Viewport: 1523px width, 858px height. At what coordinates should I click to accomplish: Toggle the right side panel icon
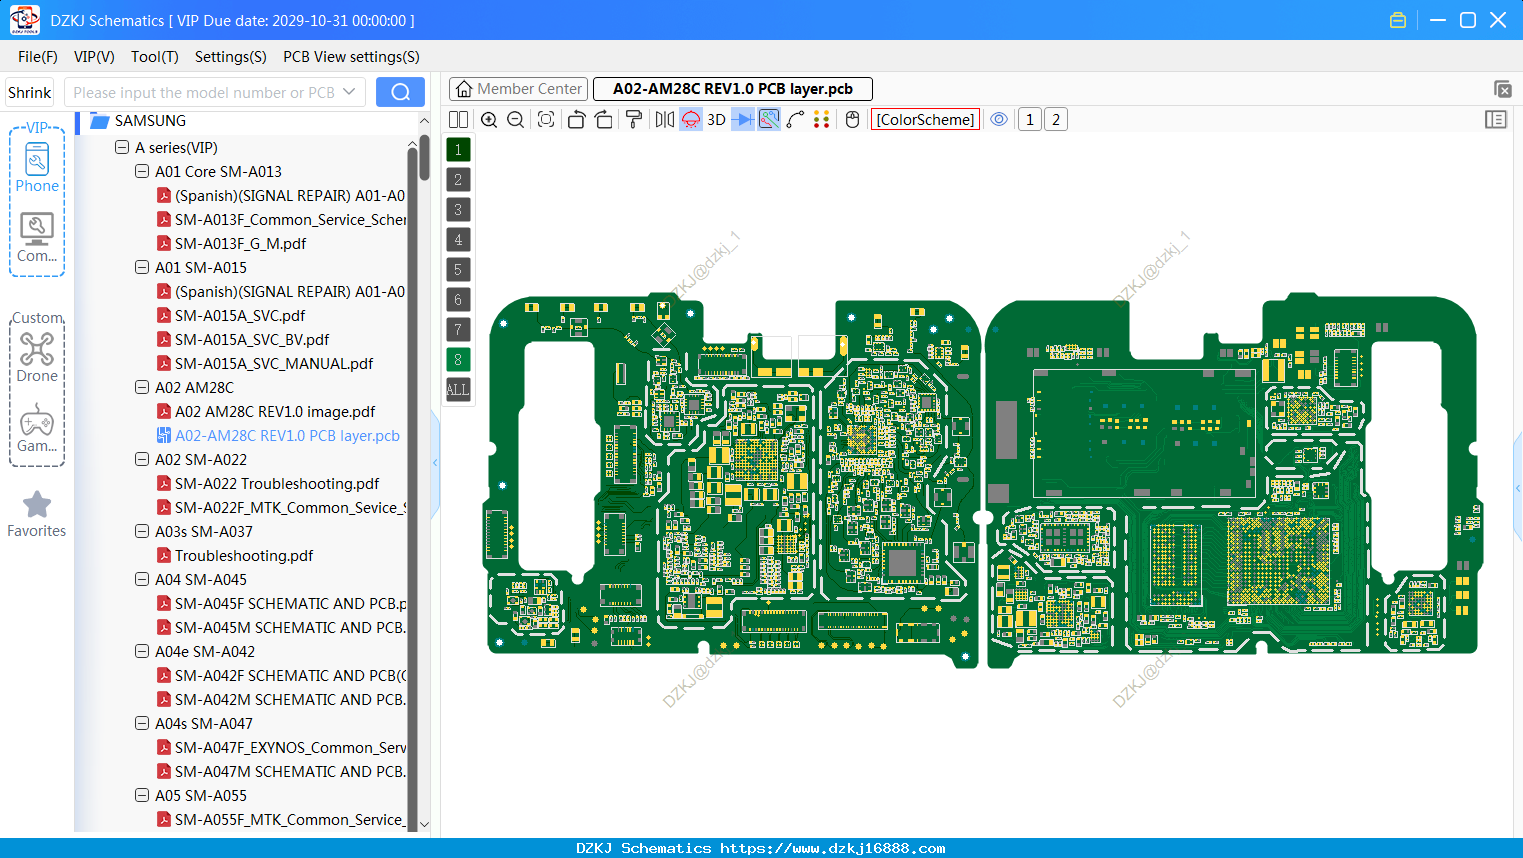(1496, 120)
